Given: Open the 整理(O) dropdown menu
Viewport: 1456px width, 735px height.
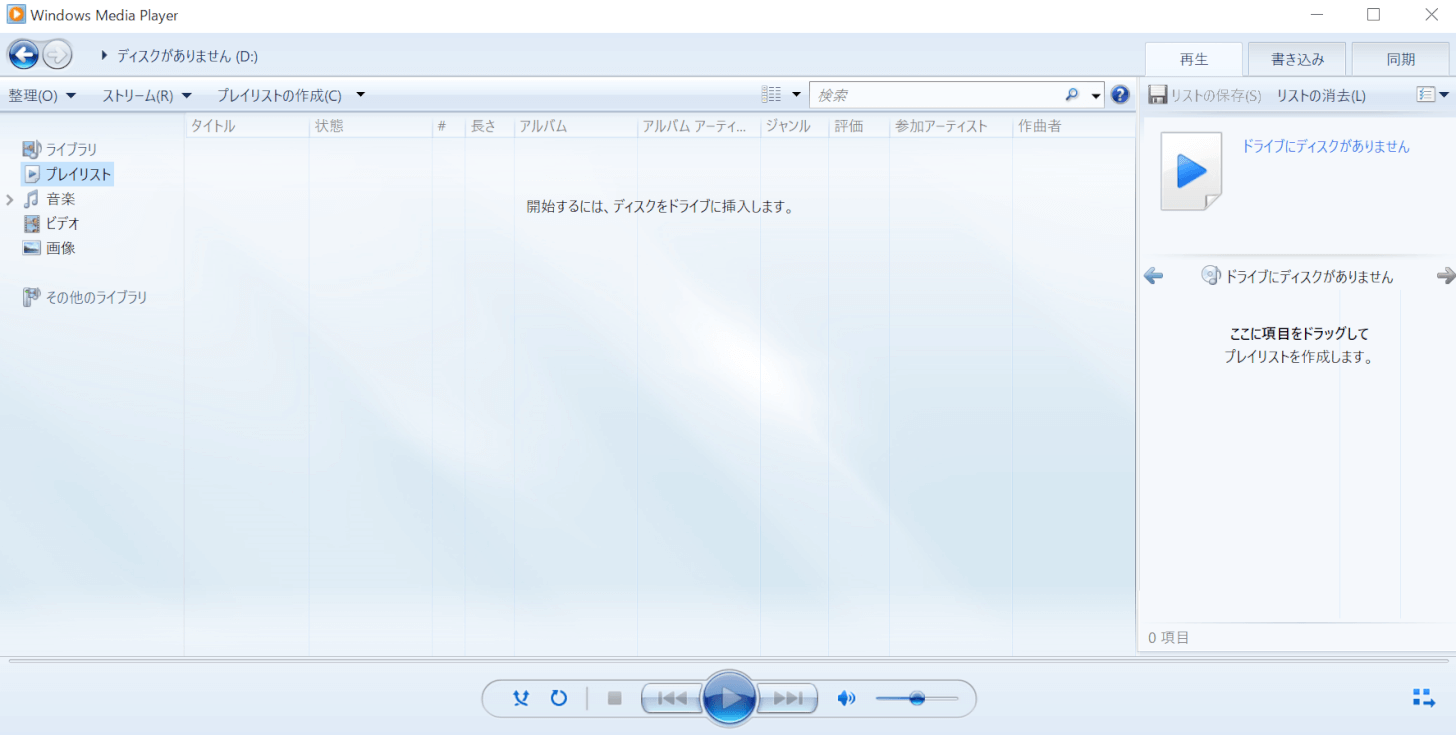Looking at the screenshot, I should (x=42, y=95).
